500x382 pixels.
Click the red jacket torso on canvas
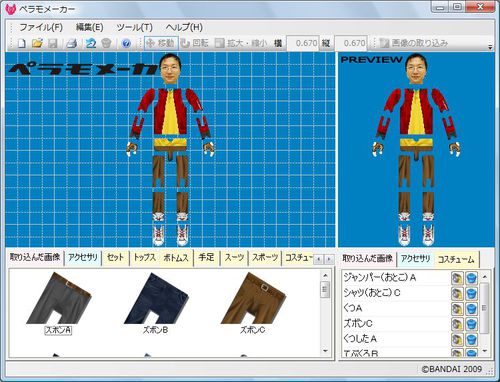pyautogui.click(x=171, y=112)
